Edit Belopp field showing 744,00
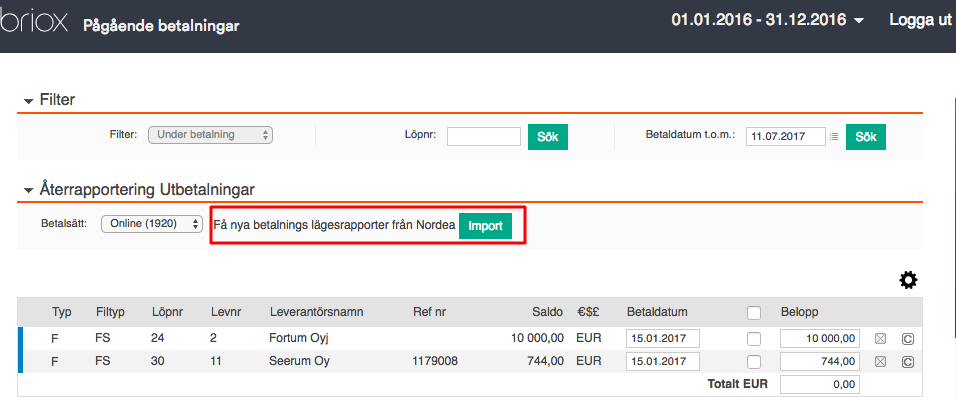956x397 pixels. (820, 362)
